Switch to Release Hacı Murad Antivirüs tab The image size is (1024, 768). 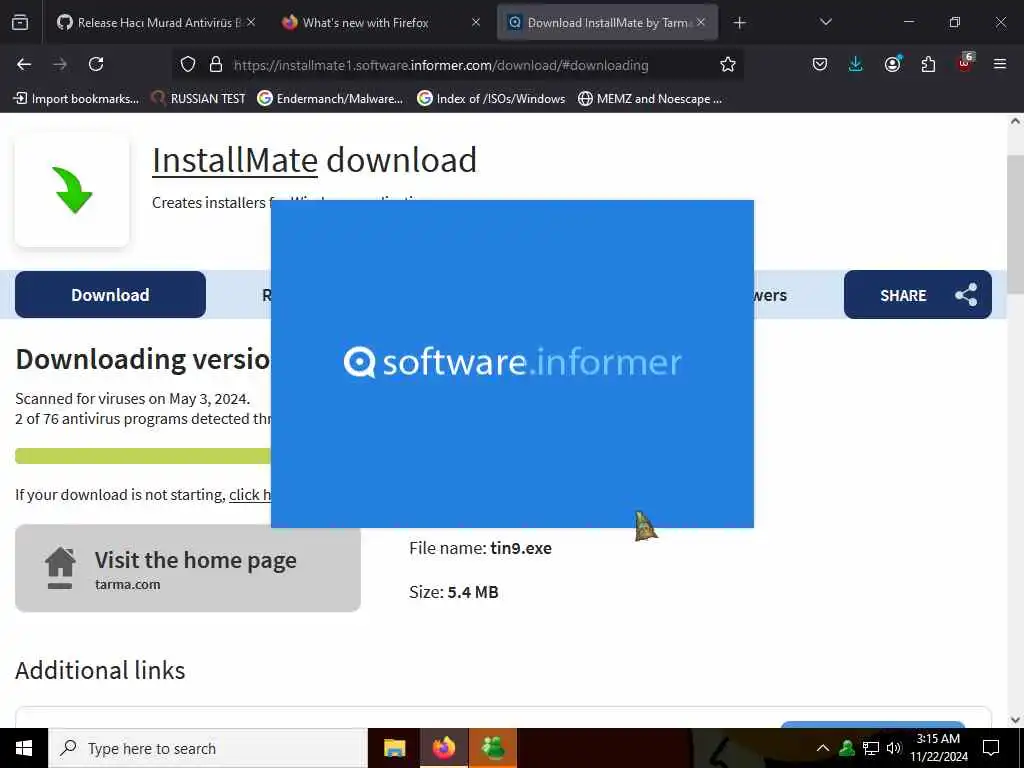click(x=155, y=22)
